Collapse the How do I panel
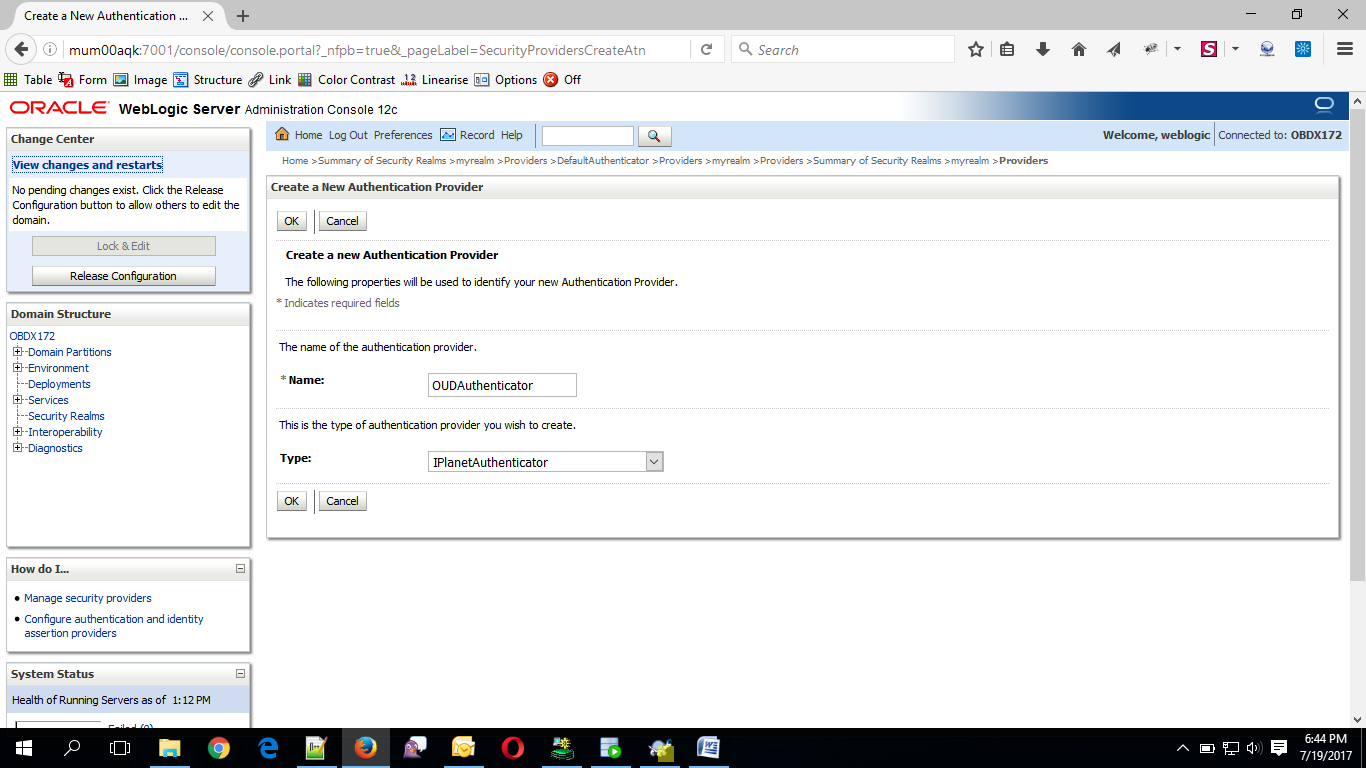This screenshot has height=768, width=1366. (x=240, y=568)
